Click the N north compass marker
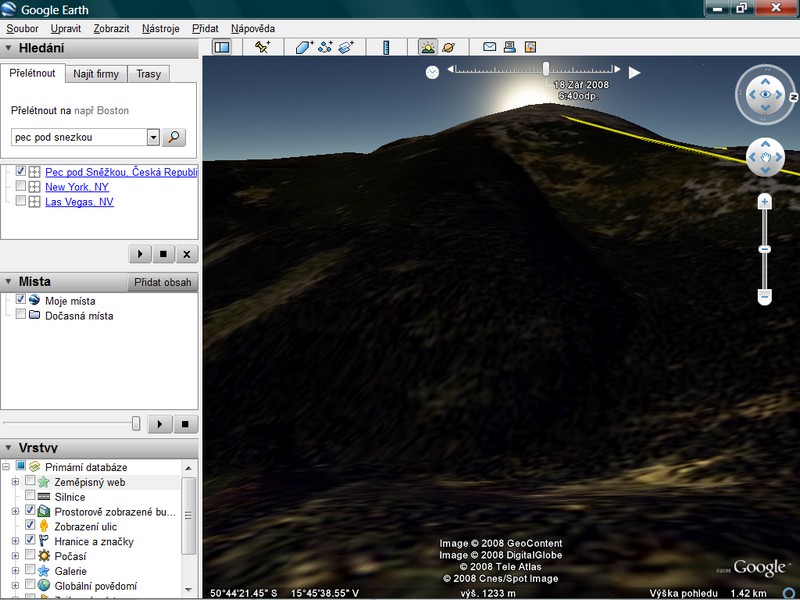 pyautogui.click(x=794, y=97)
